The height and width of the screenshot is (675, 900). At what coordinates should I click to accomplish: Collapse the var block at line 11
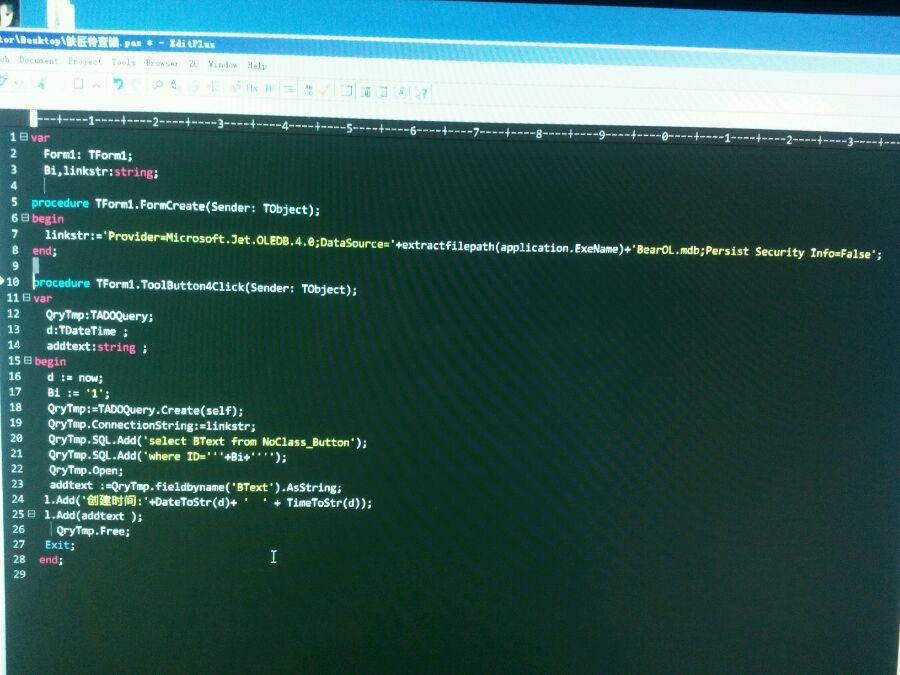[26, 297]
